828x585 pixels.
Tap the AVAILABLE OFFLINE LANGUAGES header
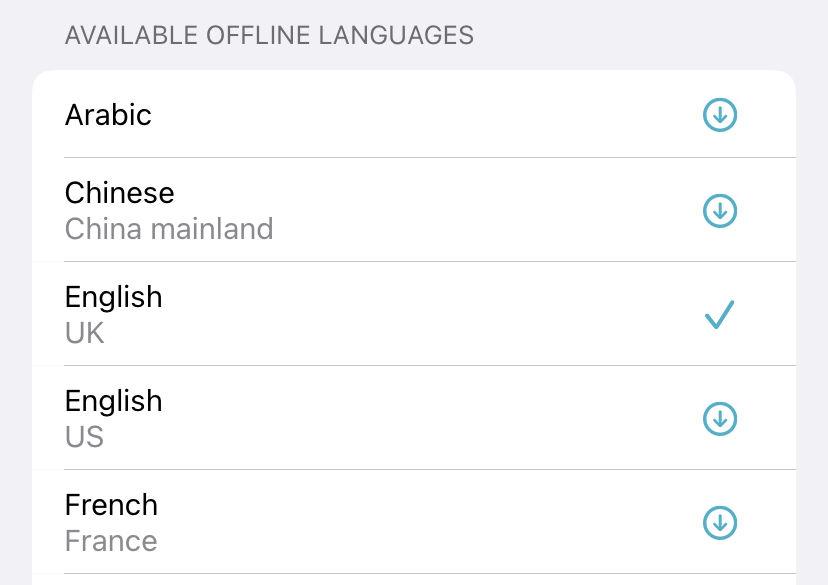click(270, 35)
